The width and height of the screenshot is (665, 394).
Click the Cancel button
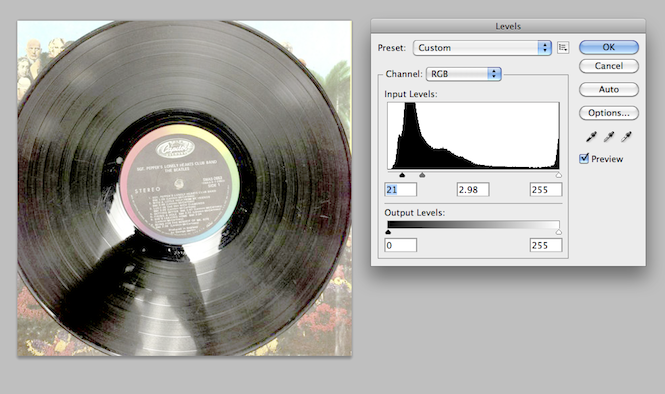pyautogui.click(x=609, y=66)
